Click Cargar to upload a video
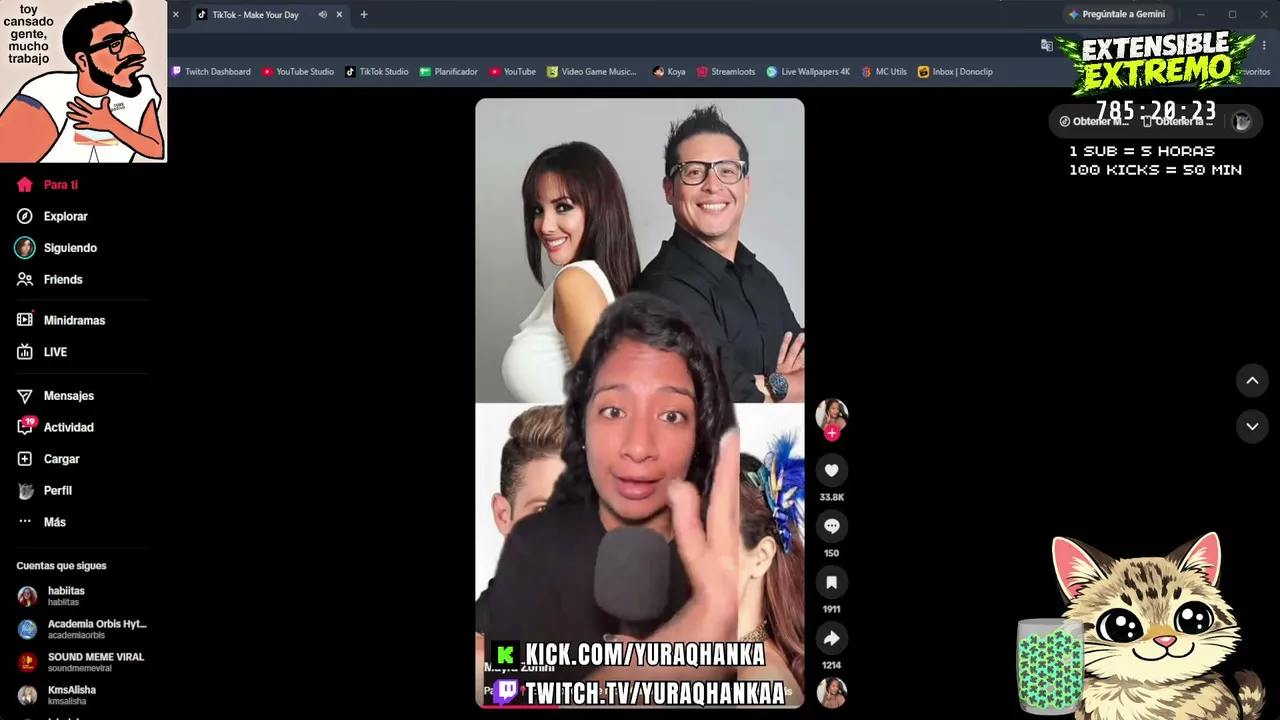The image size is (1280, 720). coord(48,459)
